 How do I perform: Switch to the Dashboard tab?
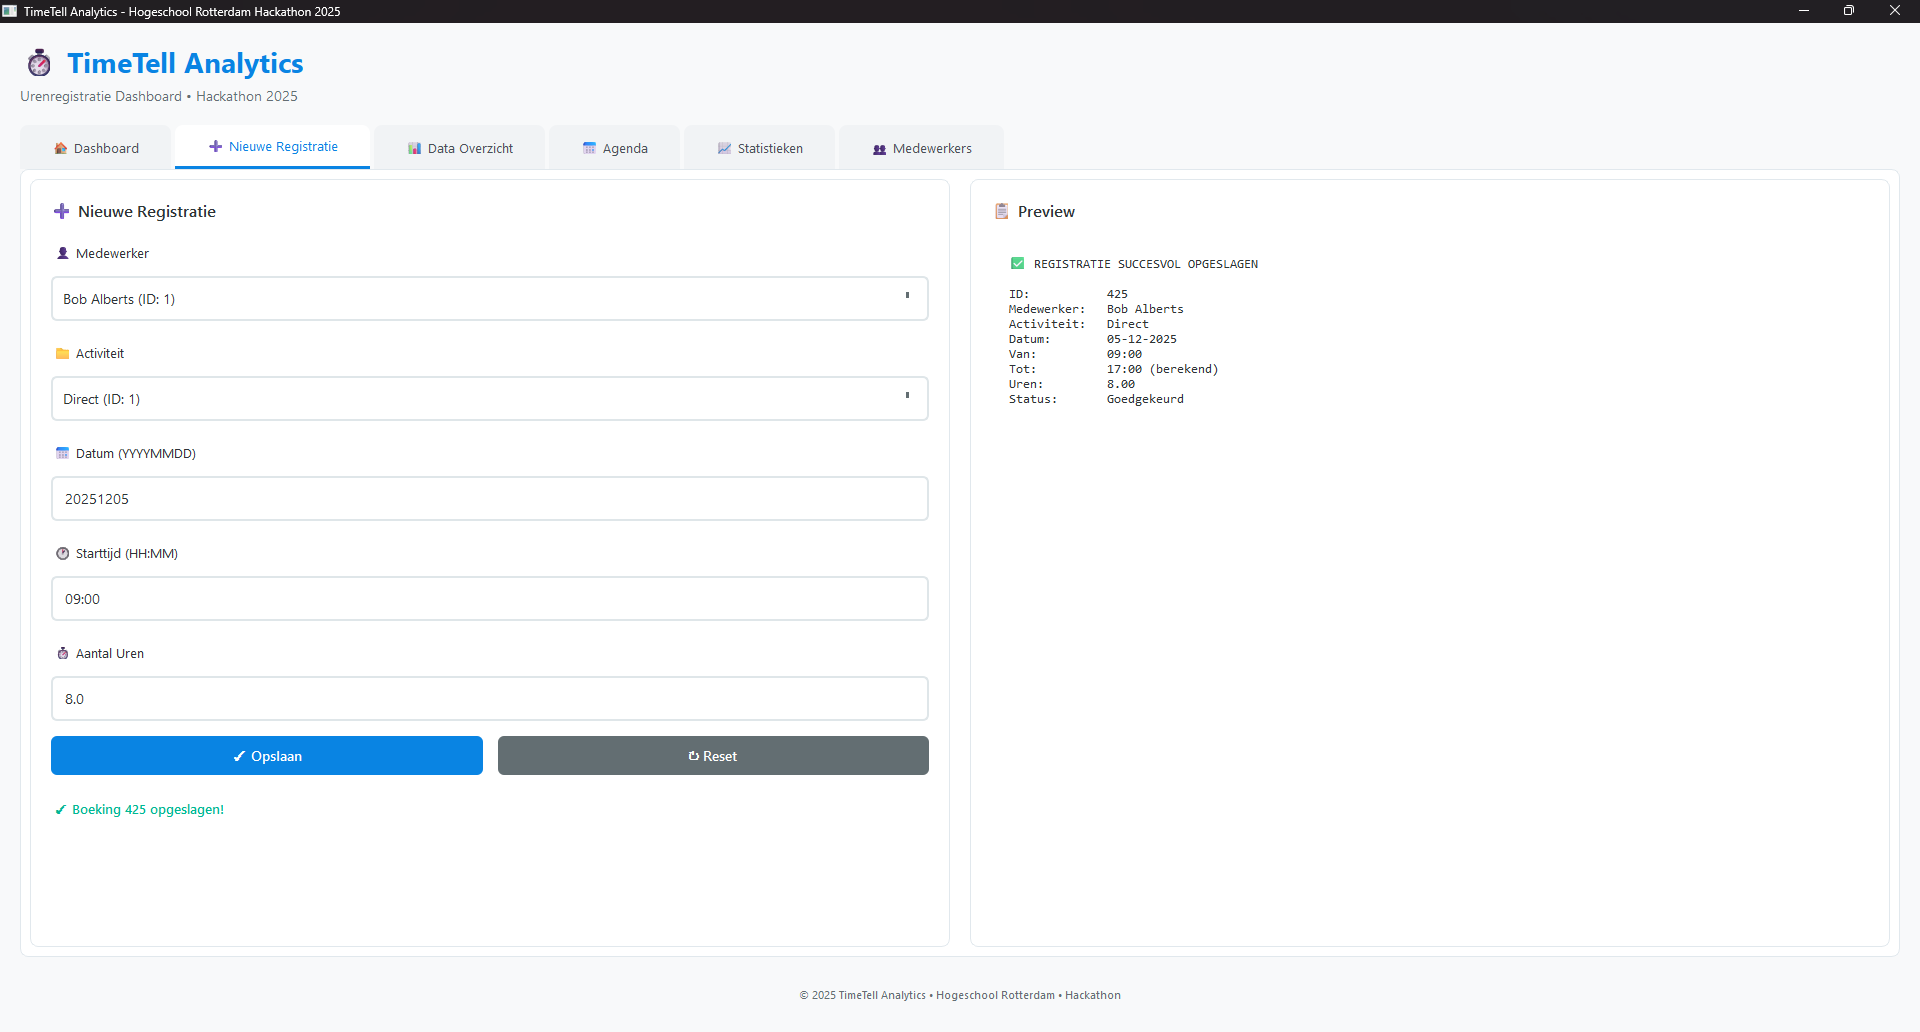pyautogui.click(x=97, y=148)
